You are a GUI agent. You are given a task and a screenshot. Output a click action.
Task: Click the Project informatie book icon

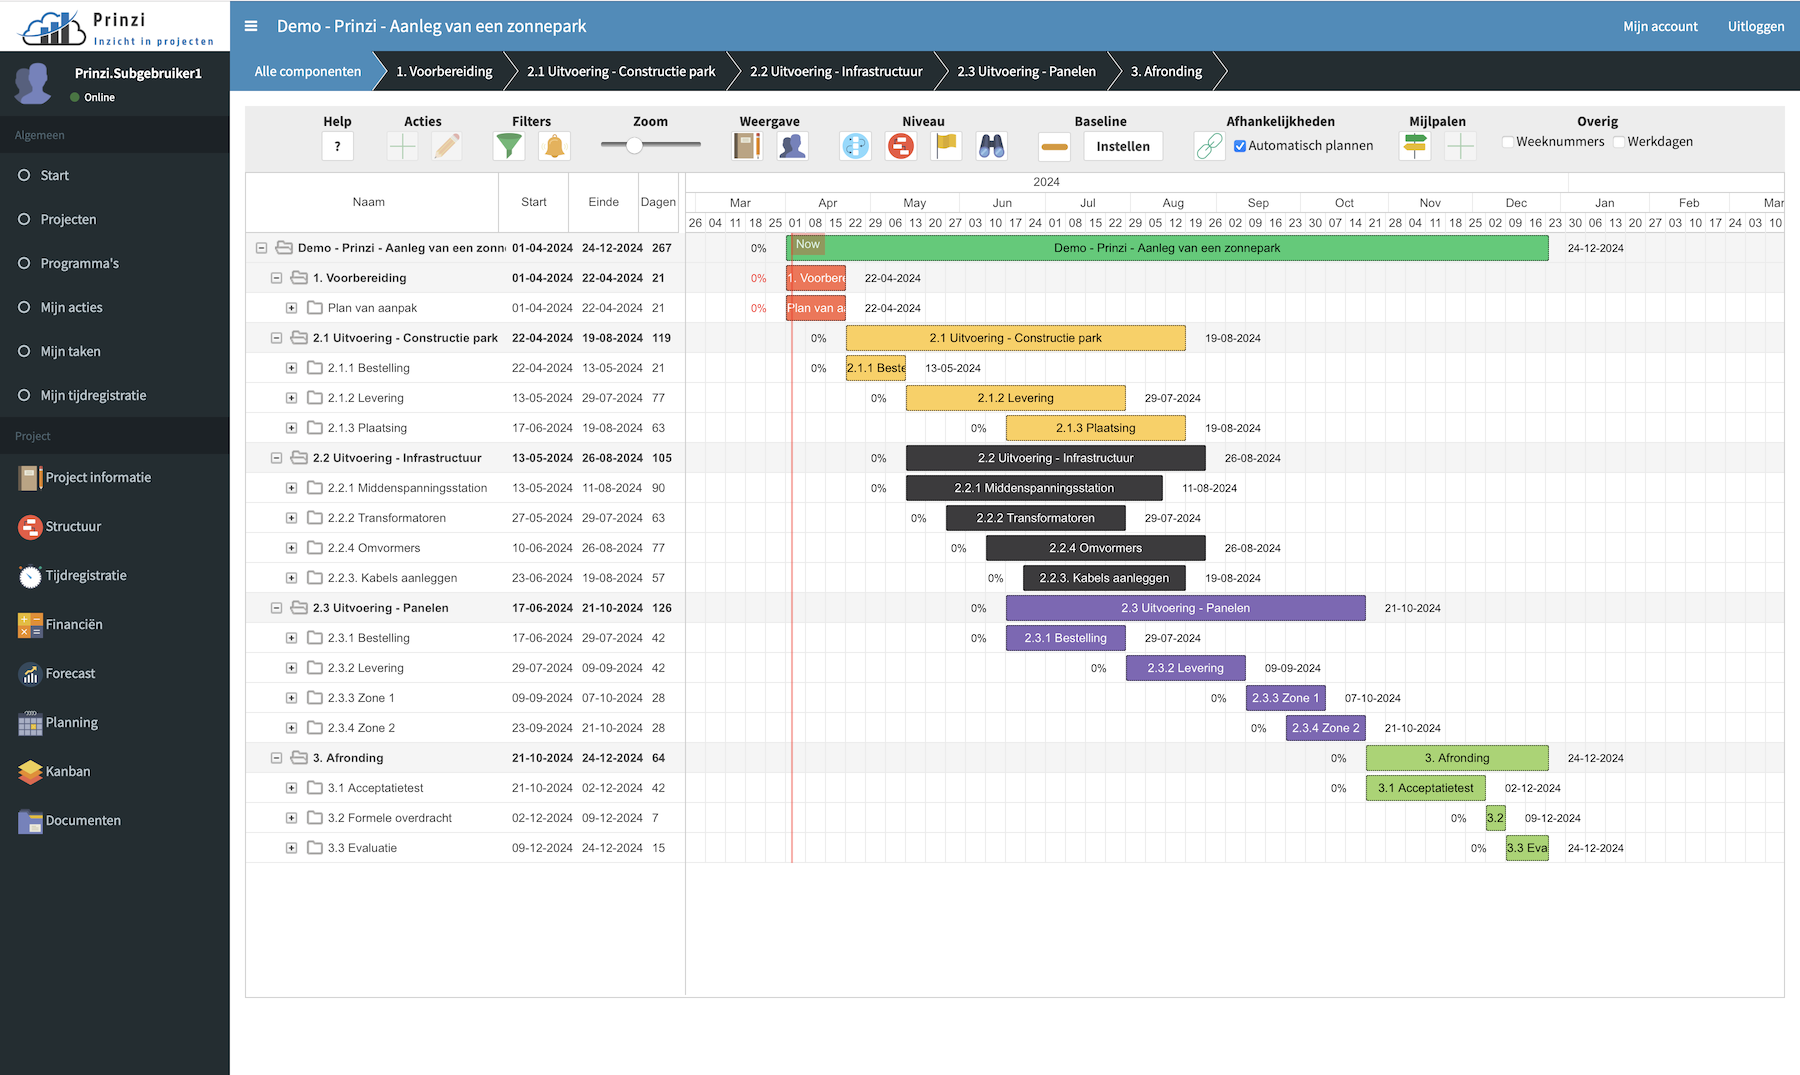coord(30,478)
